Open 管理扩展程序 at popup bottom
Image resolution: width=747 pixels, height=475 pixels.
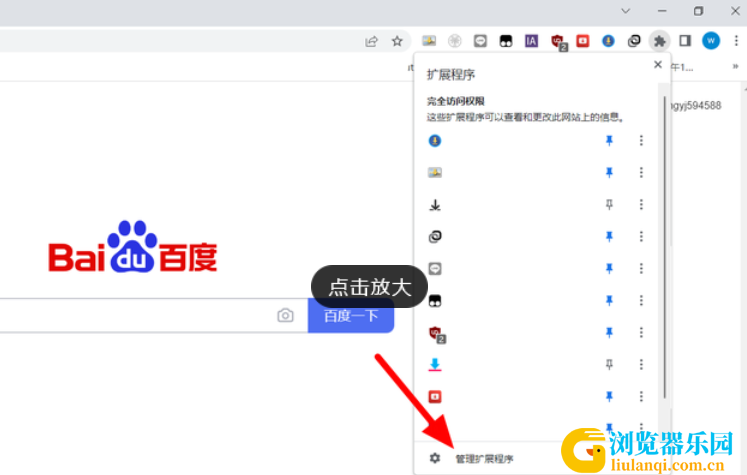click(x=484, y=459)
